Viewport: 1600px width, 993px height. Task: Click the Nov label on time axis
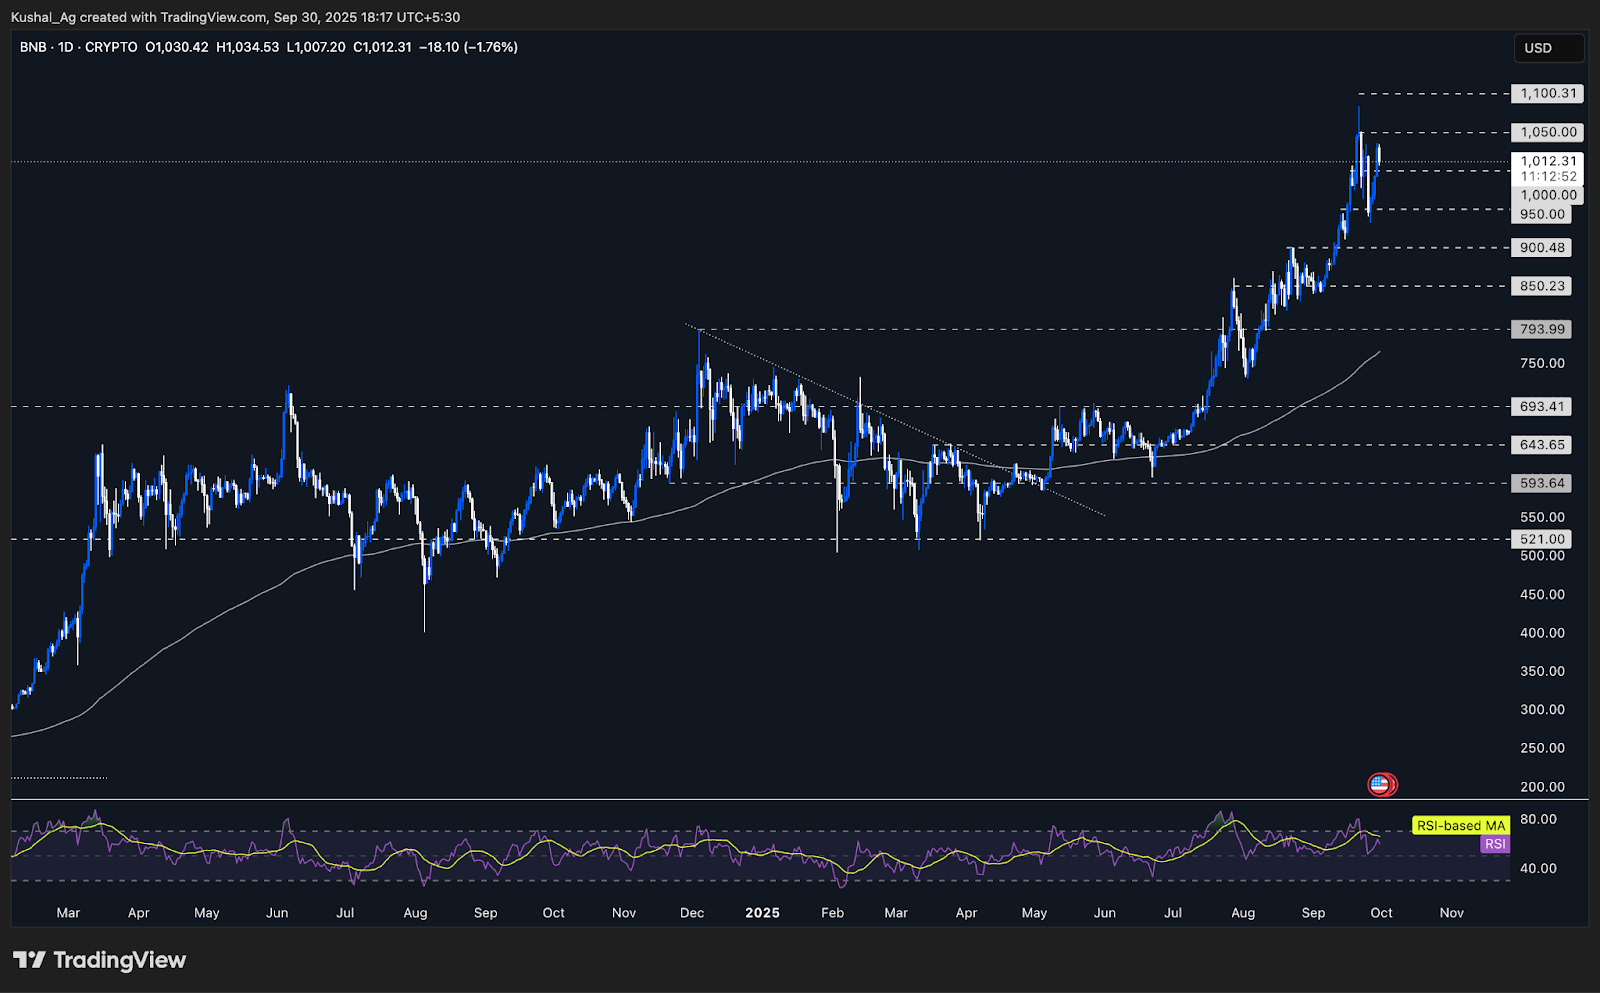1451,913
